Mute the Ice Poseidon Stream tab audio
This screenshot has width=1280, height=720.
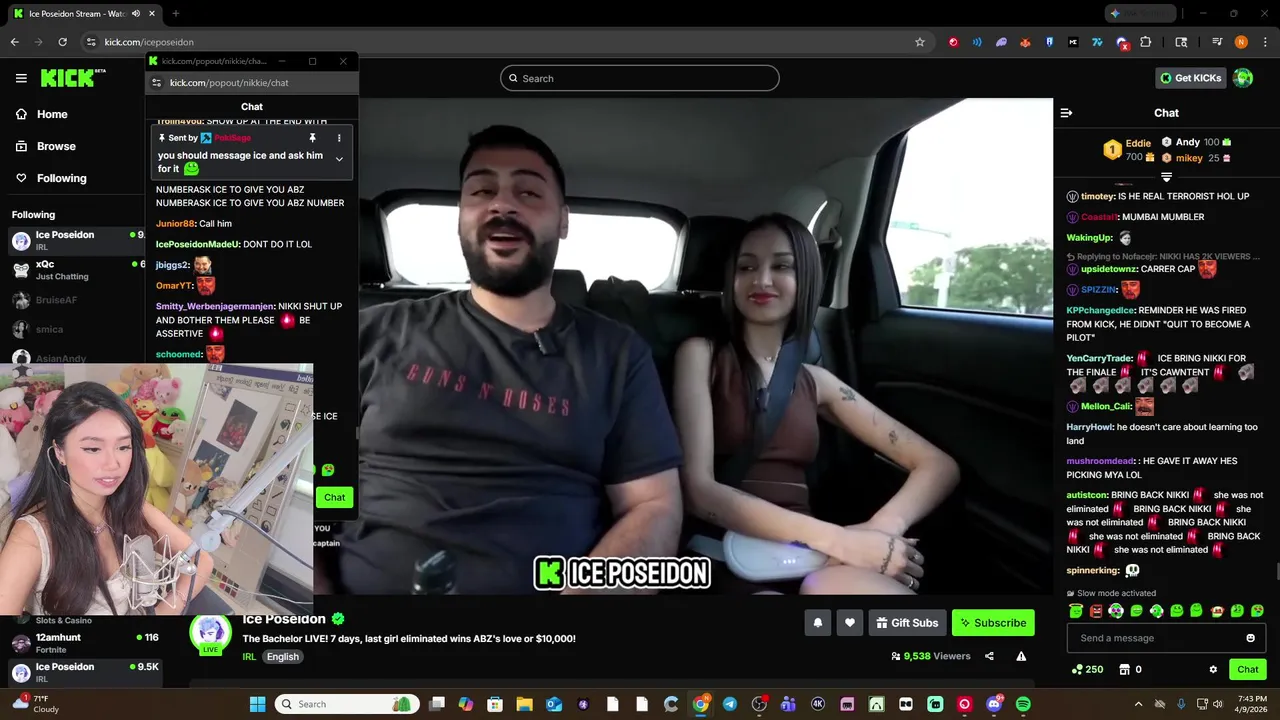(x=136, y=13)
